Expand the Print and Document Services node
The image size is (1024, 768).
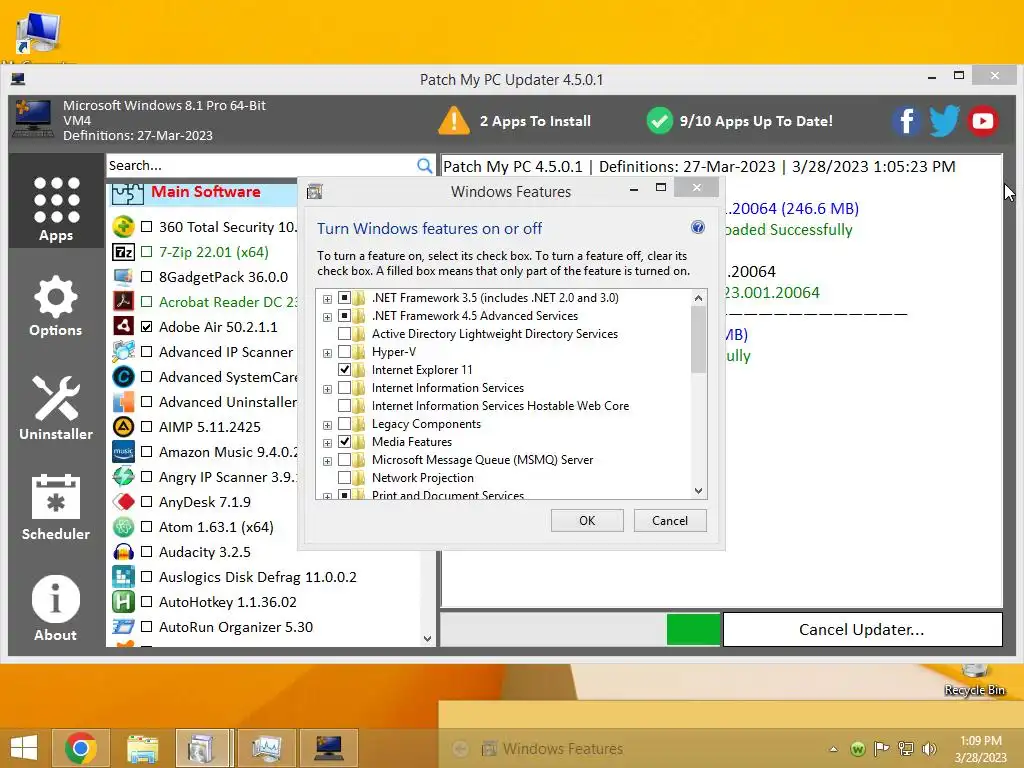pyautogui.click(x=327, y=496)
